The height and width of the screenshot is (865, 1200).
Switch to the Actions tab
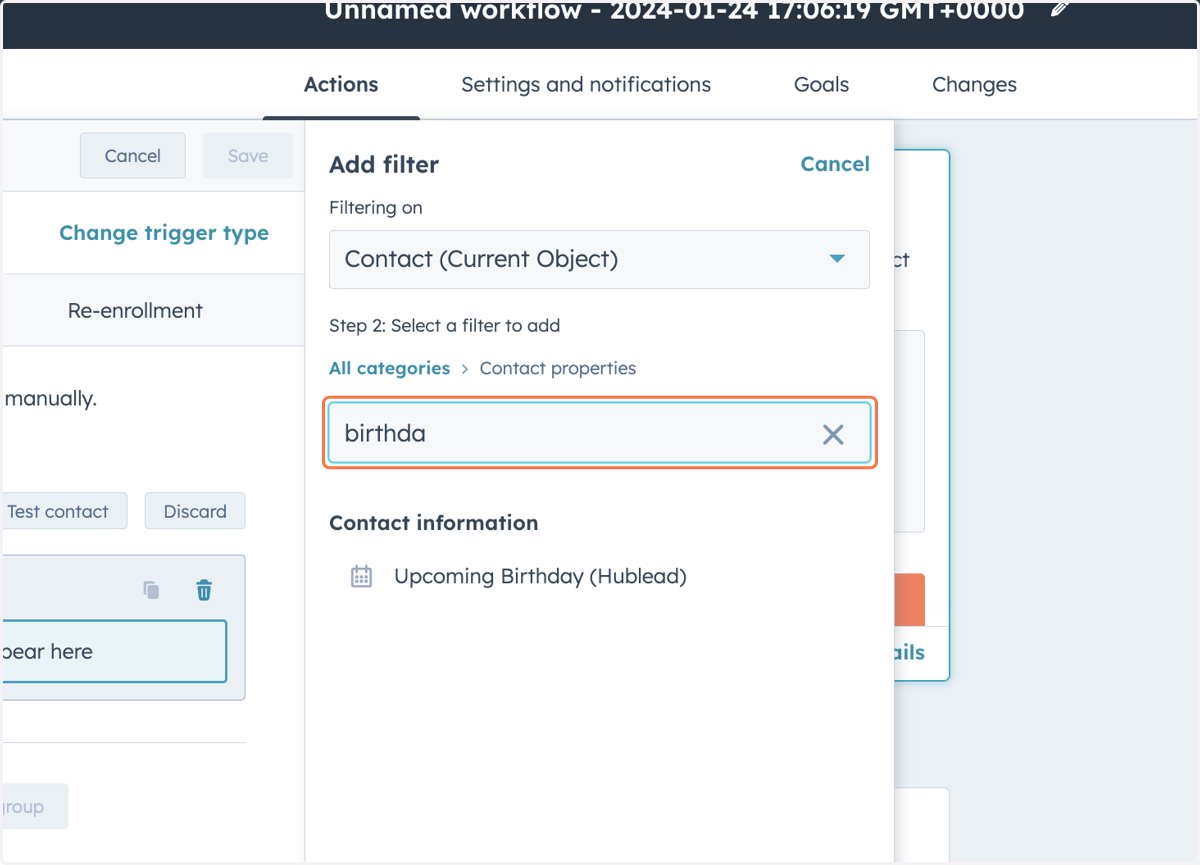pos(341,85)
